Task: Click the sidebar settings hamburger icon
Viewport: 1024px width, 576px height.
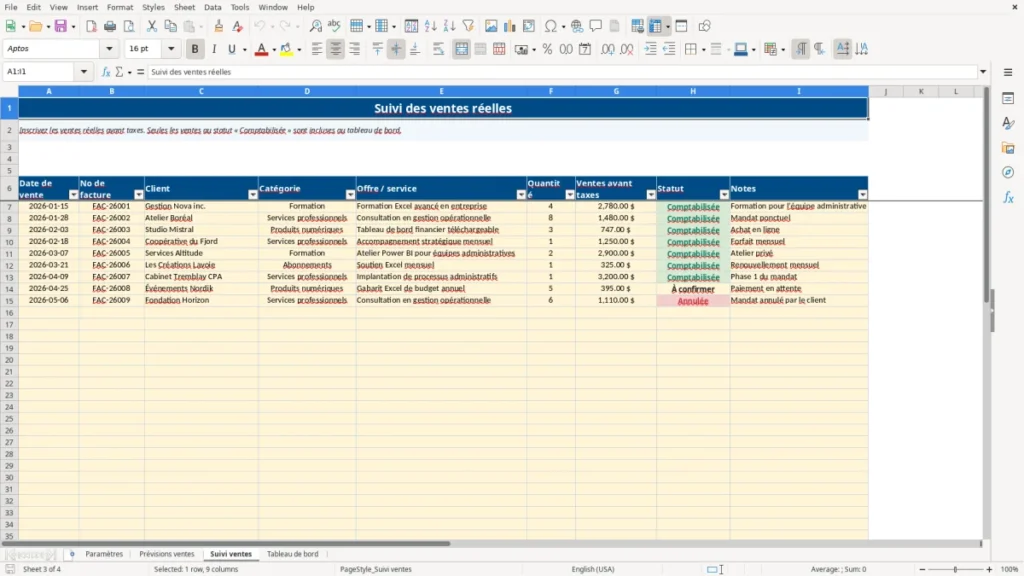Action: click(1008, 72)
